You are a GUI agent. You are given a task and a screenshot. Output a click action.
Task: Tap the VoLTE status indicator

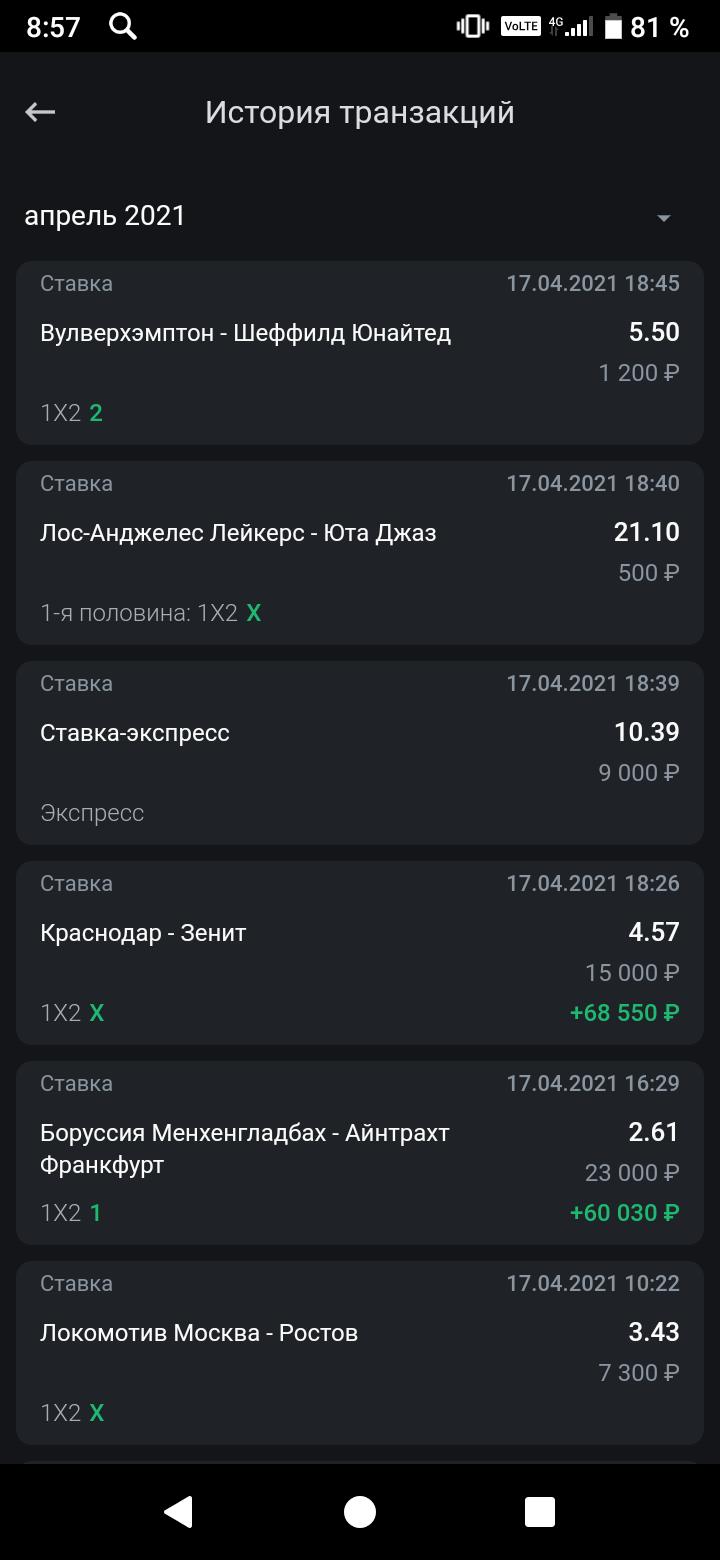tap(521, 27)
